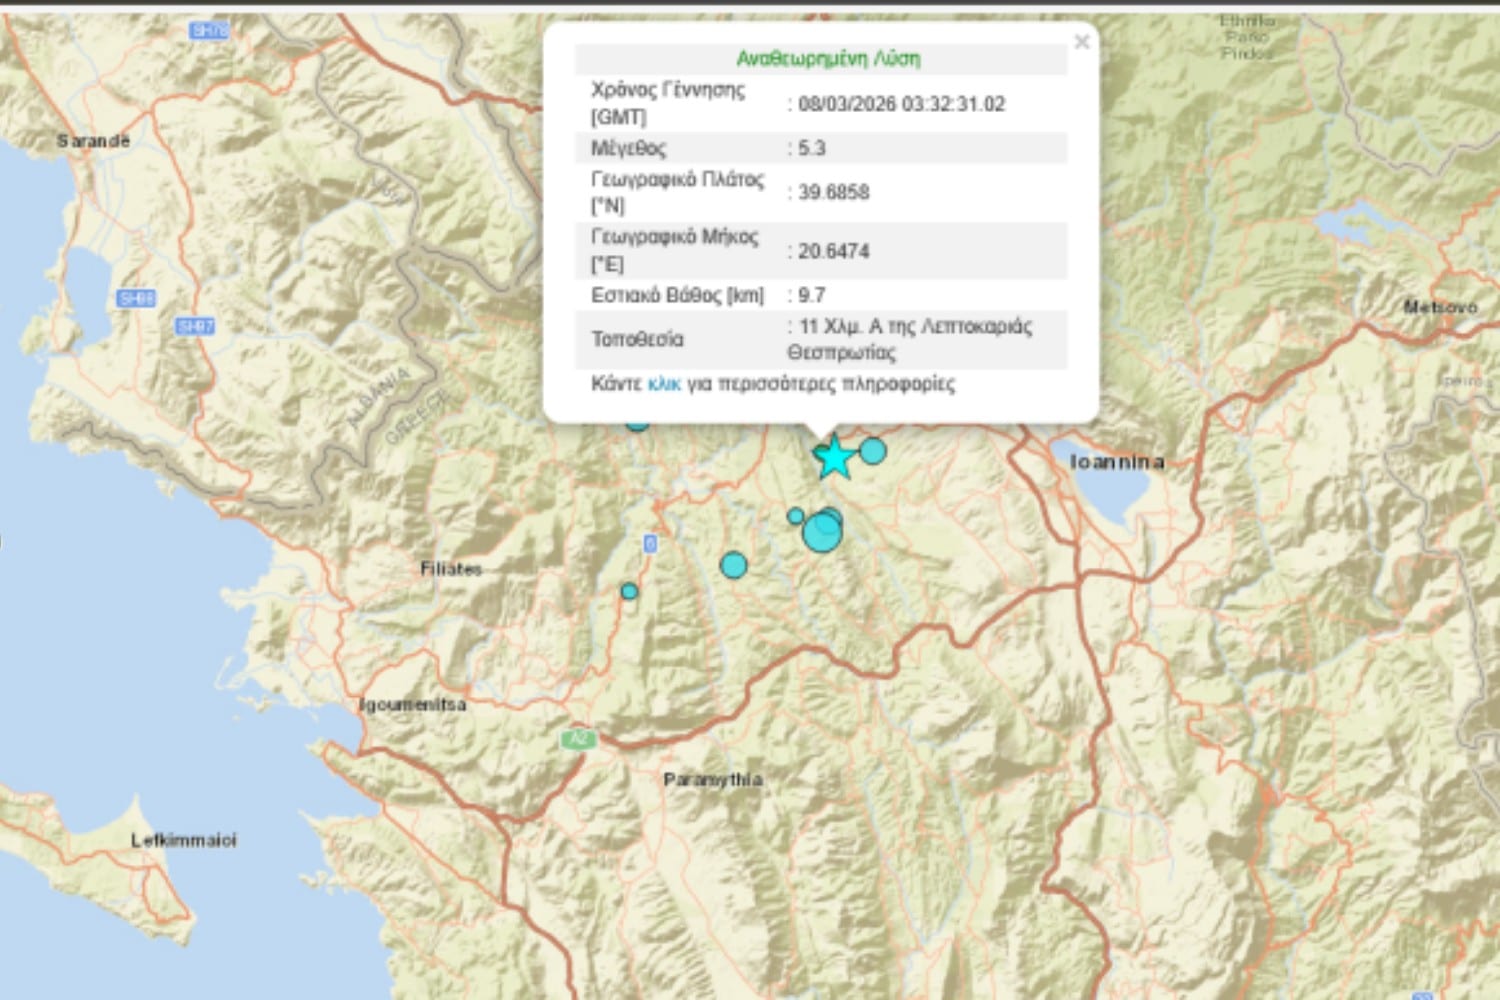Select the circle marker just below route 6 shield

629,591
